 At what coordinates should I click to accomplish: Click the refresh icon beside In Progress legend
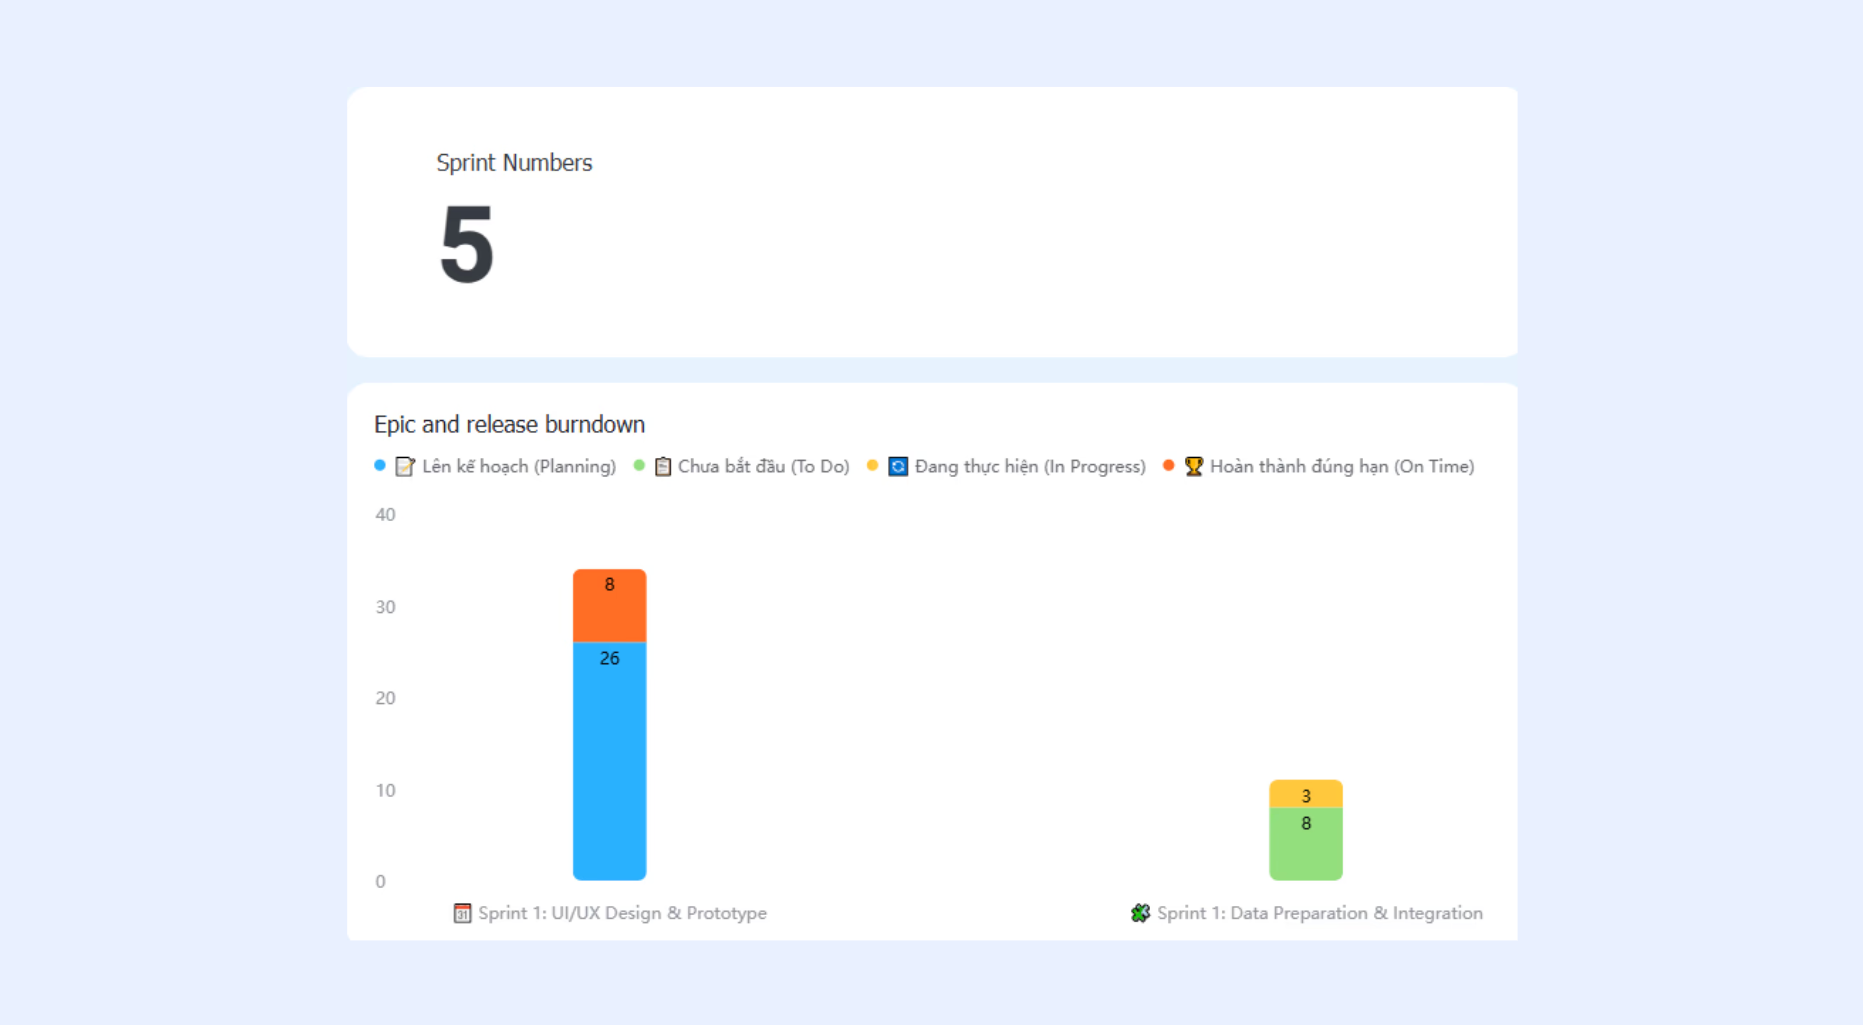898,467
